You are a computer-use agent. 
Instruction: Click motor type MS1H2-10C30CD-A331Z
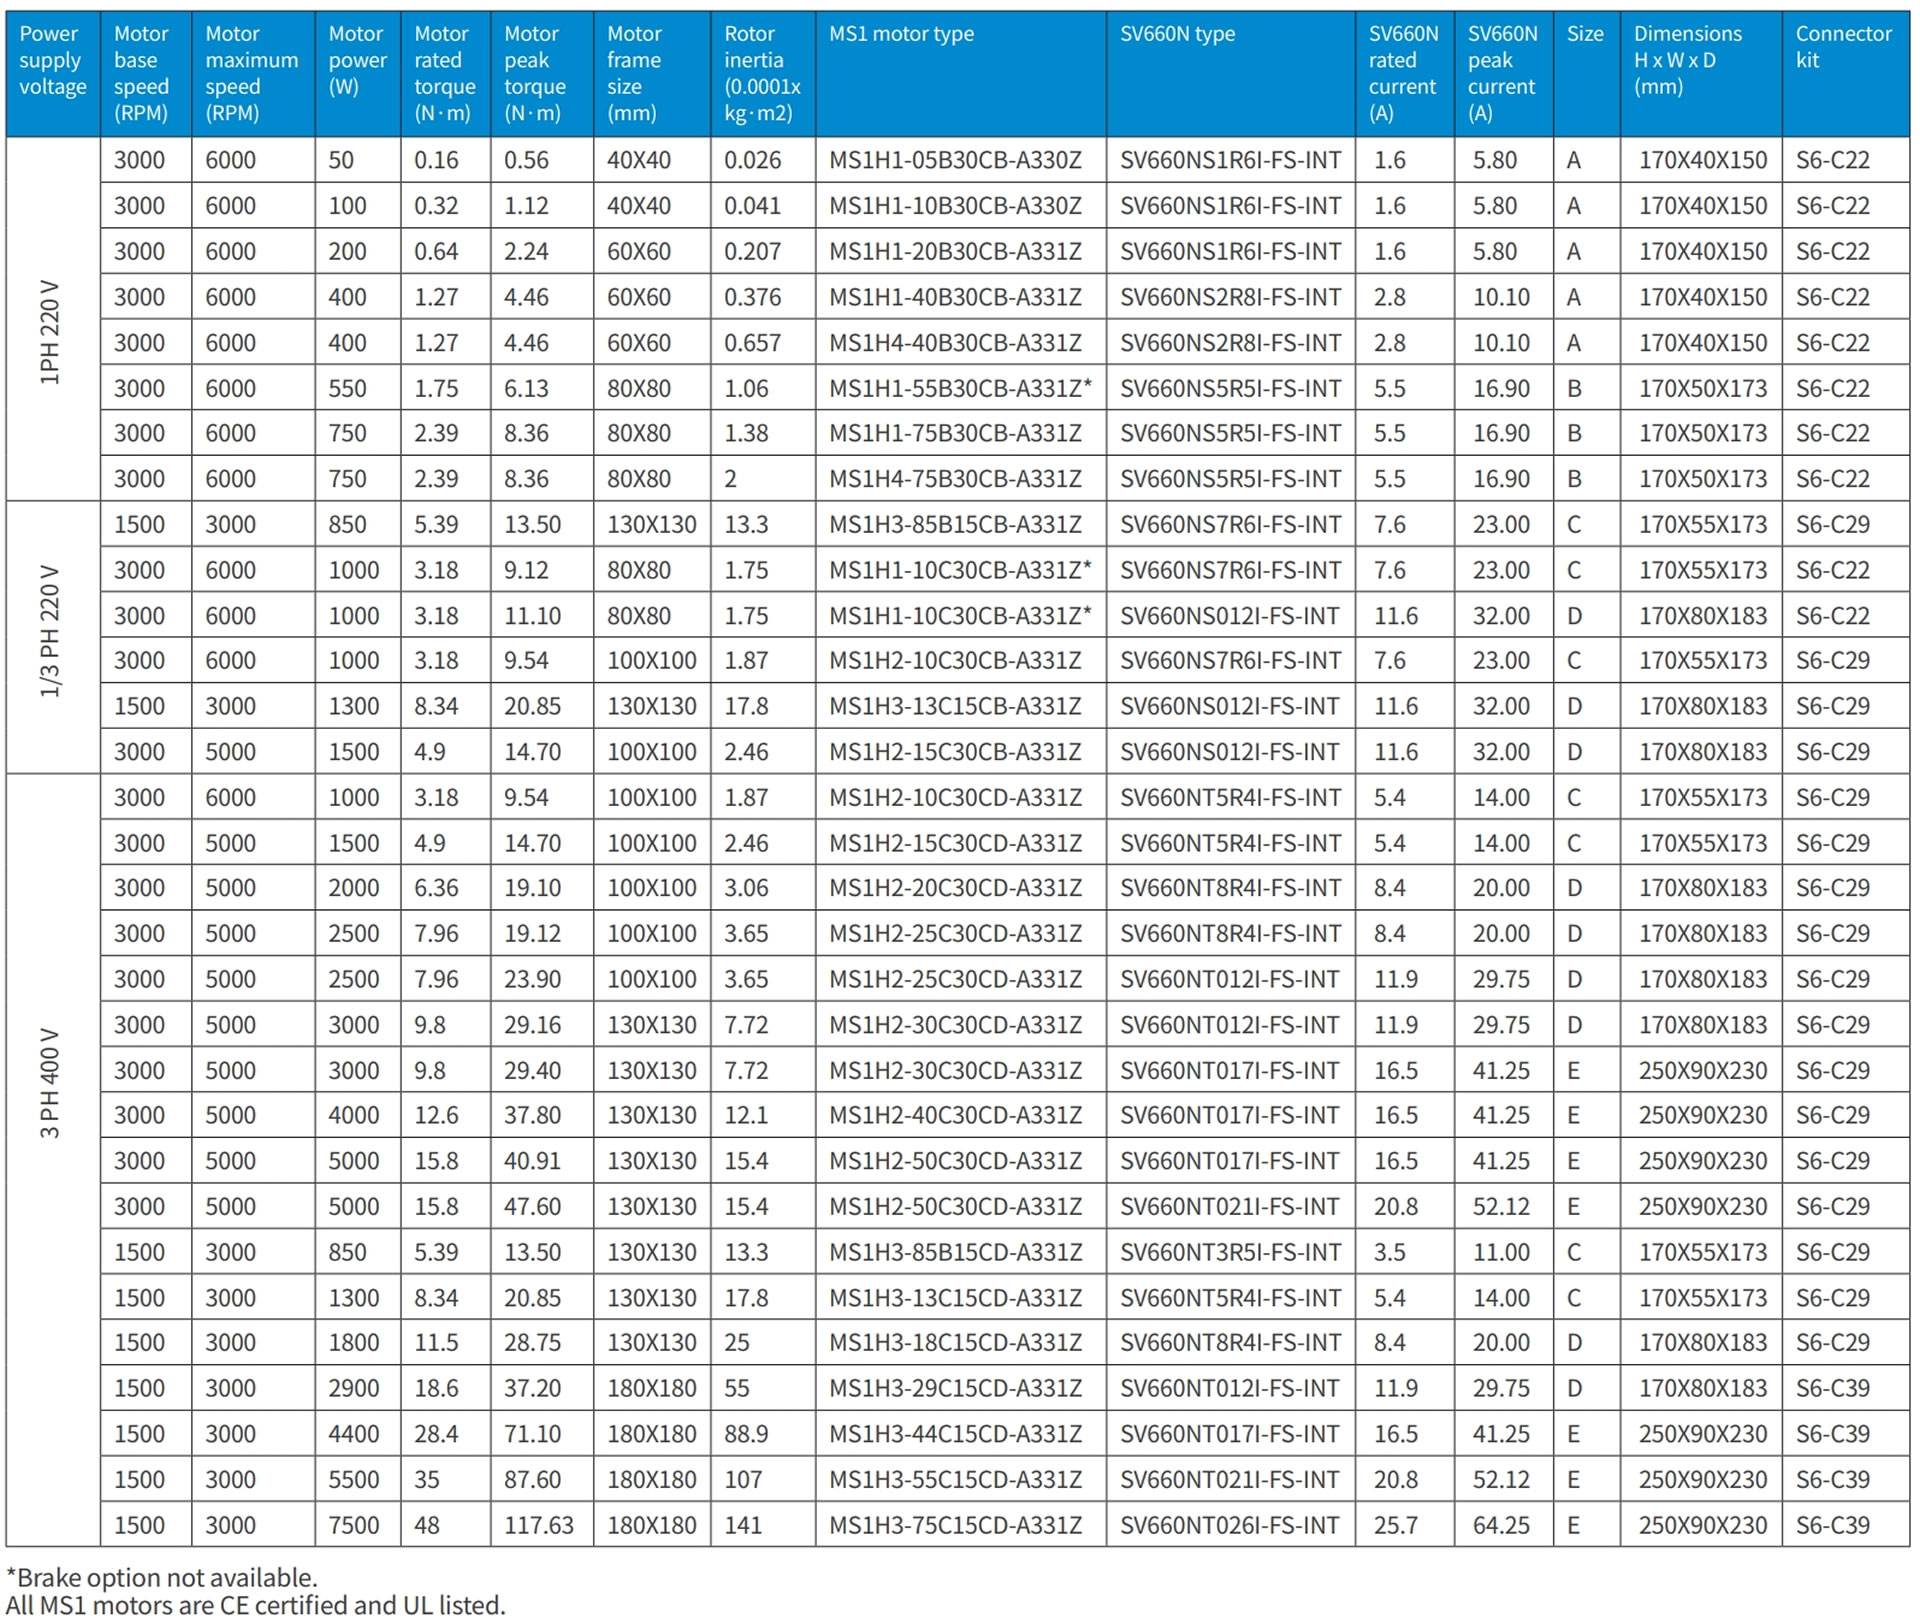pos(955,798)
